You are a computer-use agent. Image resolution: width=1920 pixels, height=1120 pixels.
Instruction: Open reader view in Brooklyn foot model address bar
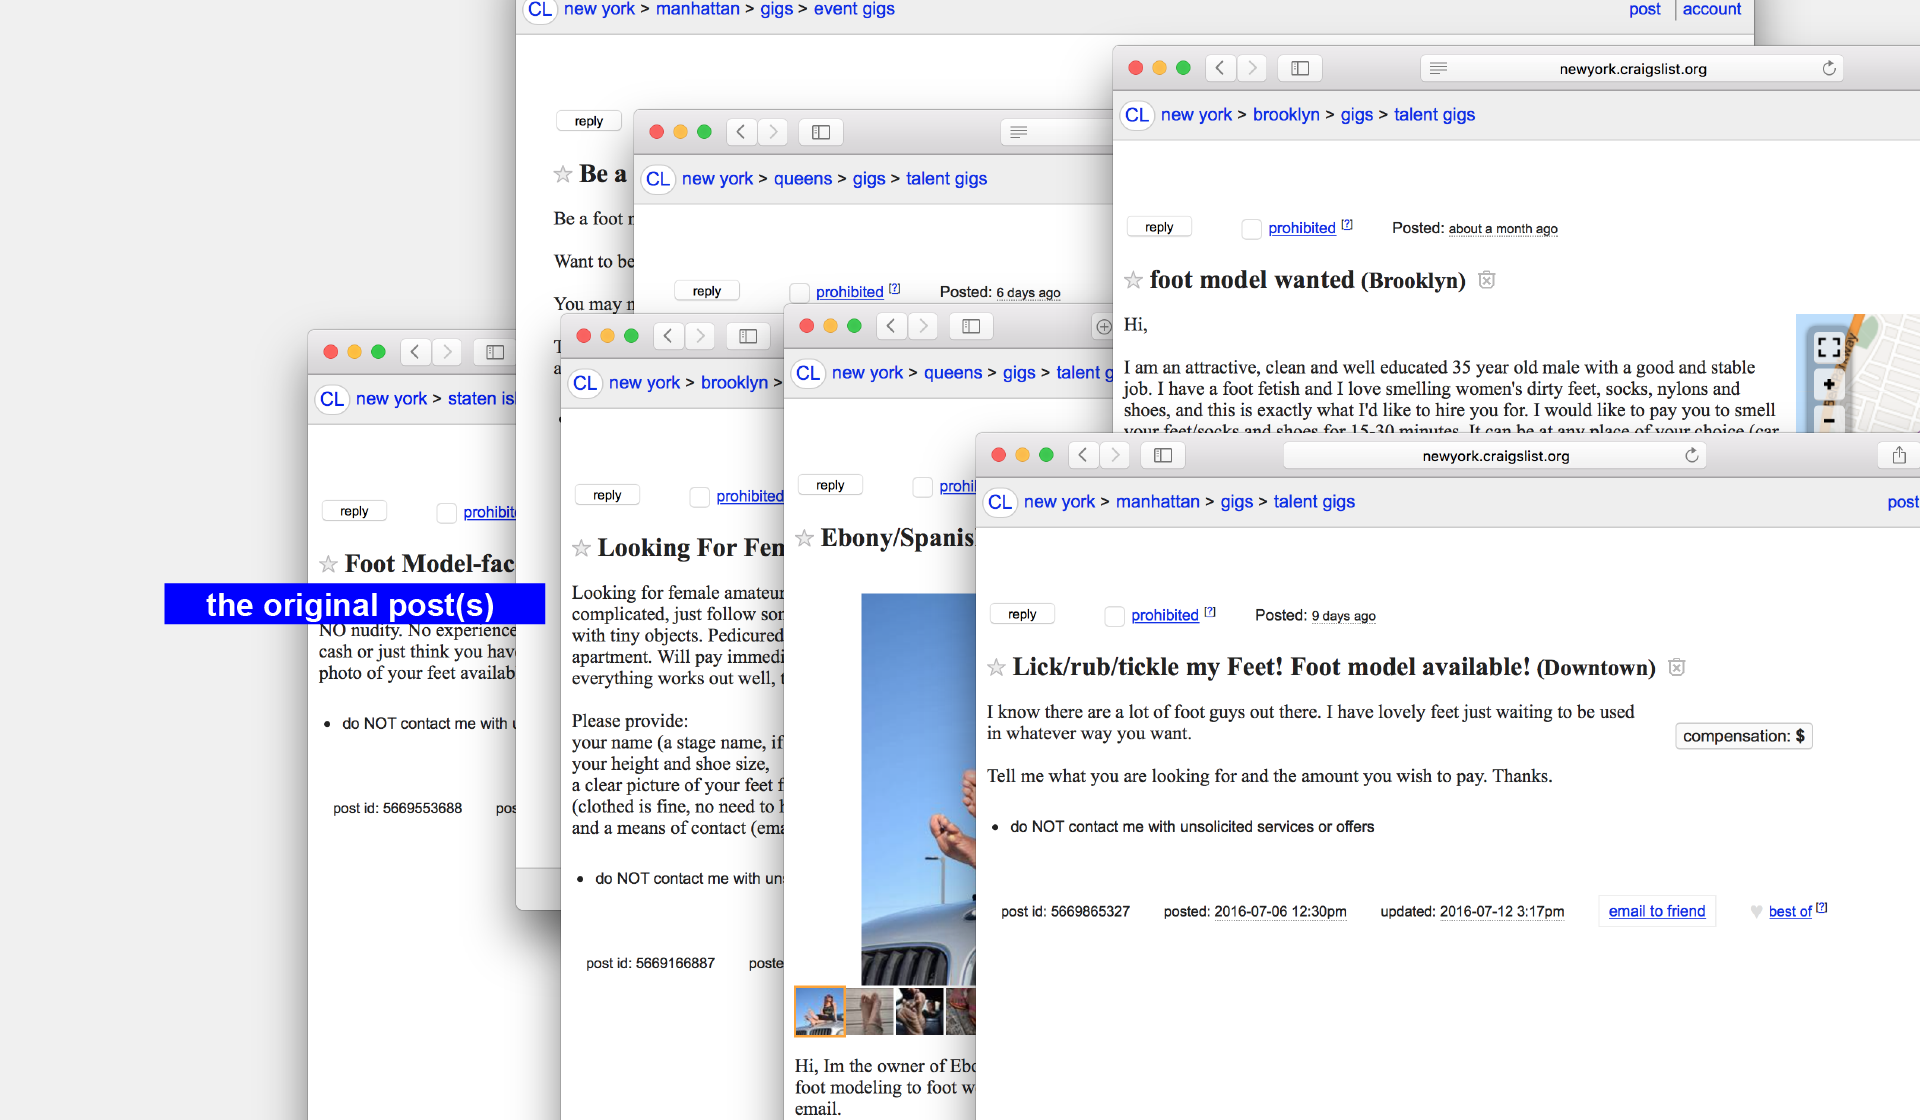pos(1438,68)
